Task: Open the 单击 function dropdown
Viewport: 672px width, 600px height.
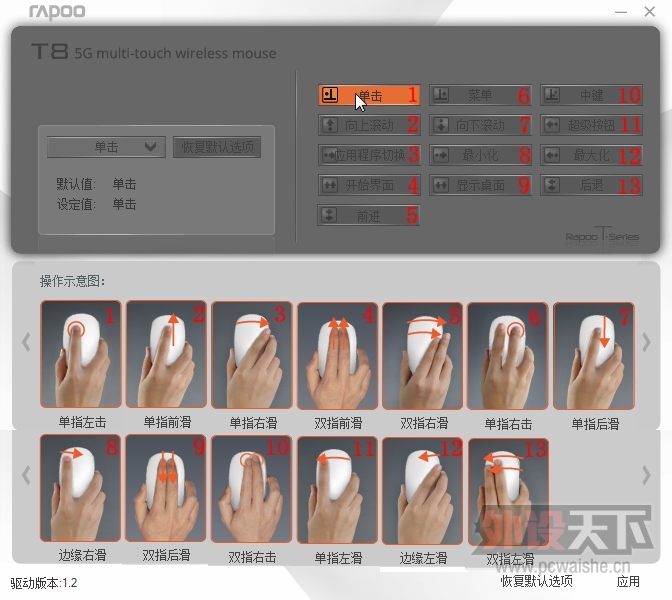Action: [106, 147]
